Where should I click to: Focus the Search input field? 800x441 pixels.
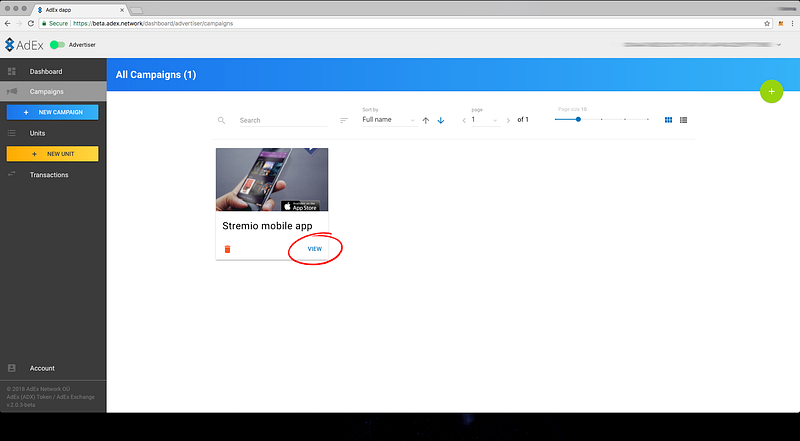coord(284,120)
